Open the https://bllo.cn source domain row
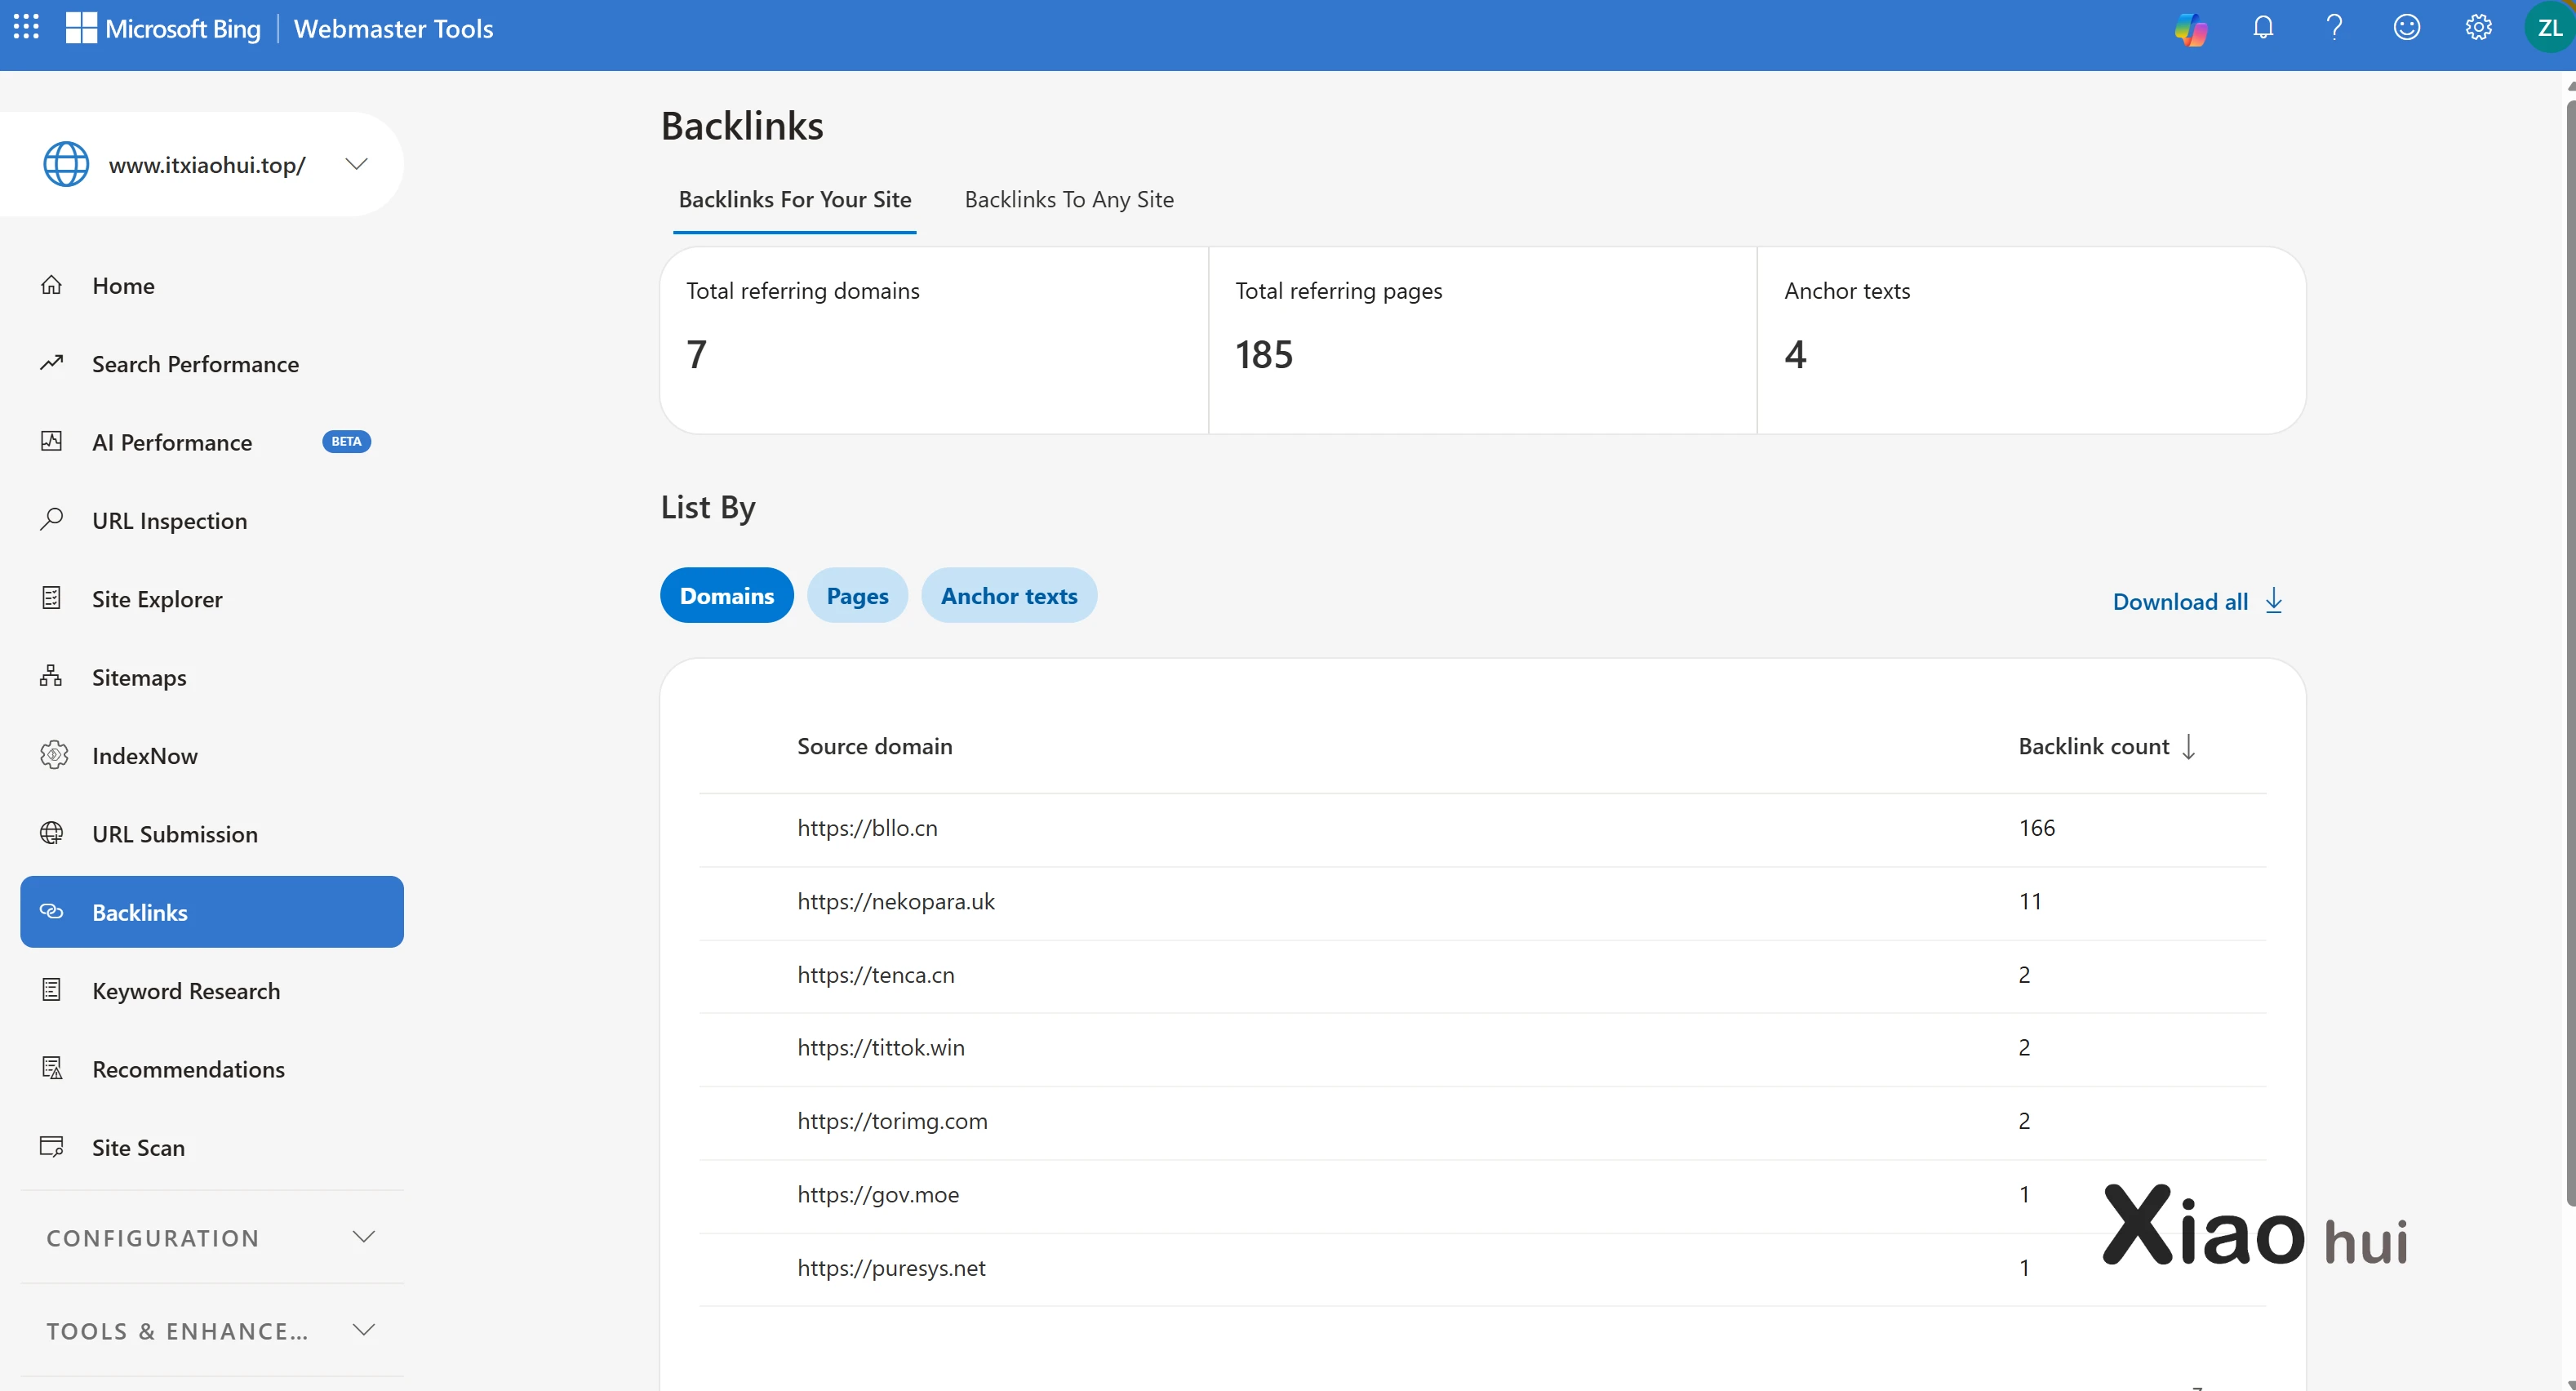Image resolution: width=2576 pixels, height=1391 pixels. pos(867,828)
